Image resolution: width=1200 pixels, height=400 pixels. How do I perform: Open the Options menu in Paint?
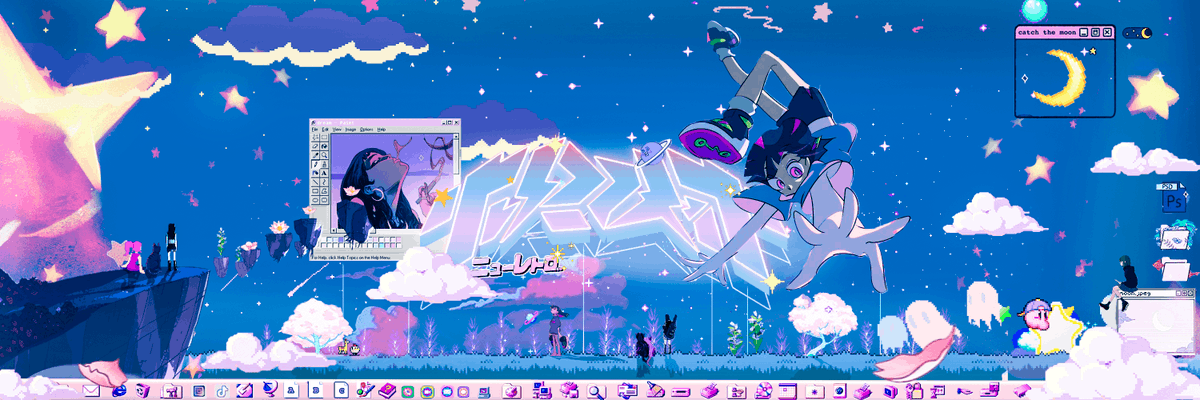point(366,129)
